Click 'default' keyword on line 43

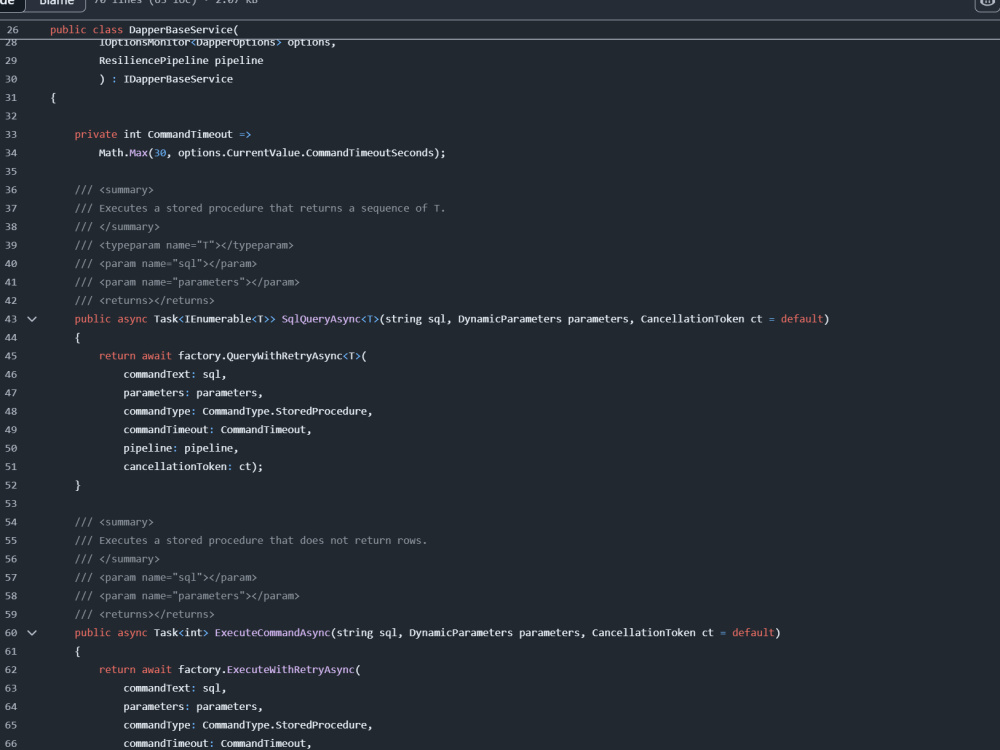pos(802,319)
